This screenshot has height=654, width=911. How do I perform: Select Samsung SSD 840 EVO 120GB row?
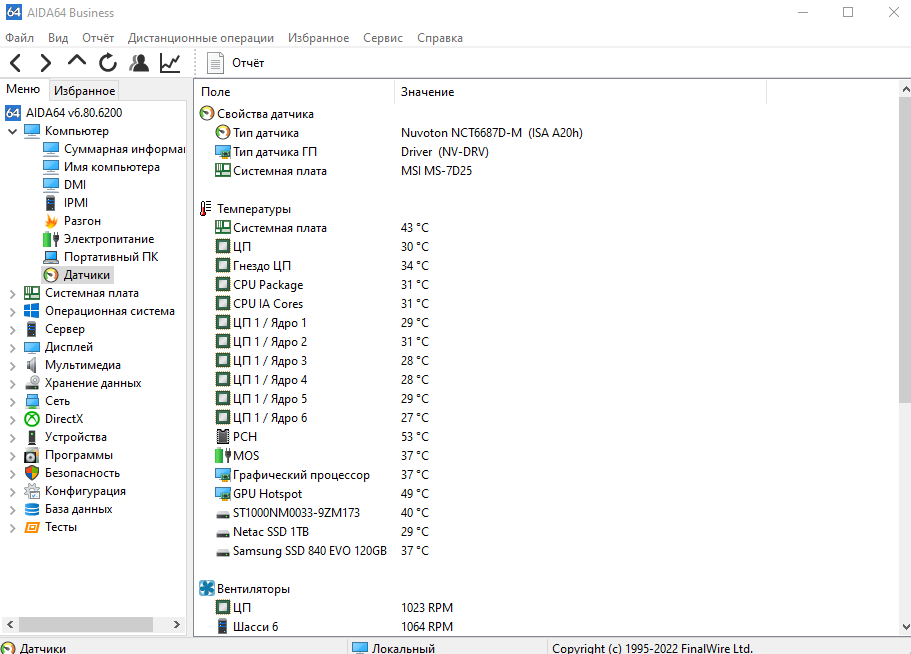pos(321,551)
